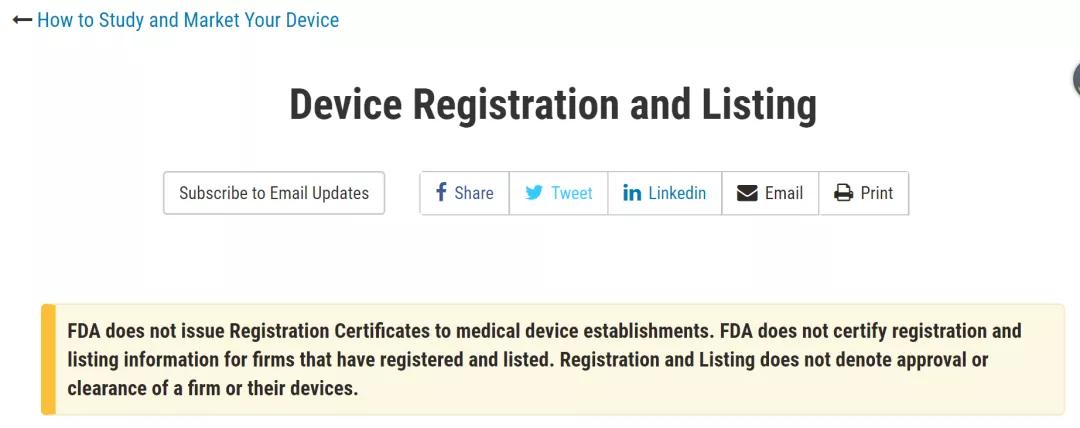Click Subscribe to Email Updates button

coord(274,193)
